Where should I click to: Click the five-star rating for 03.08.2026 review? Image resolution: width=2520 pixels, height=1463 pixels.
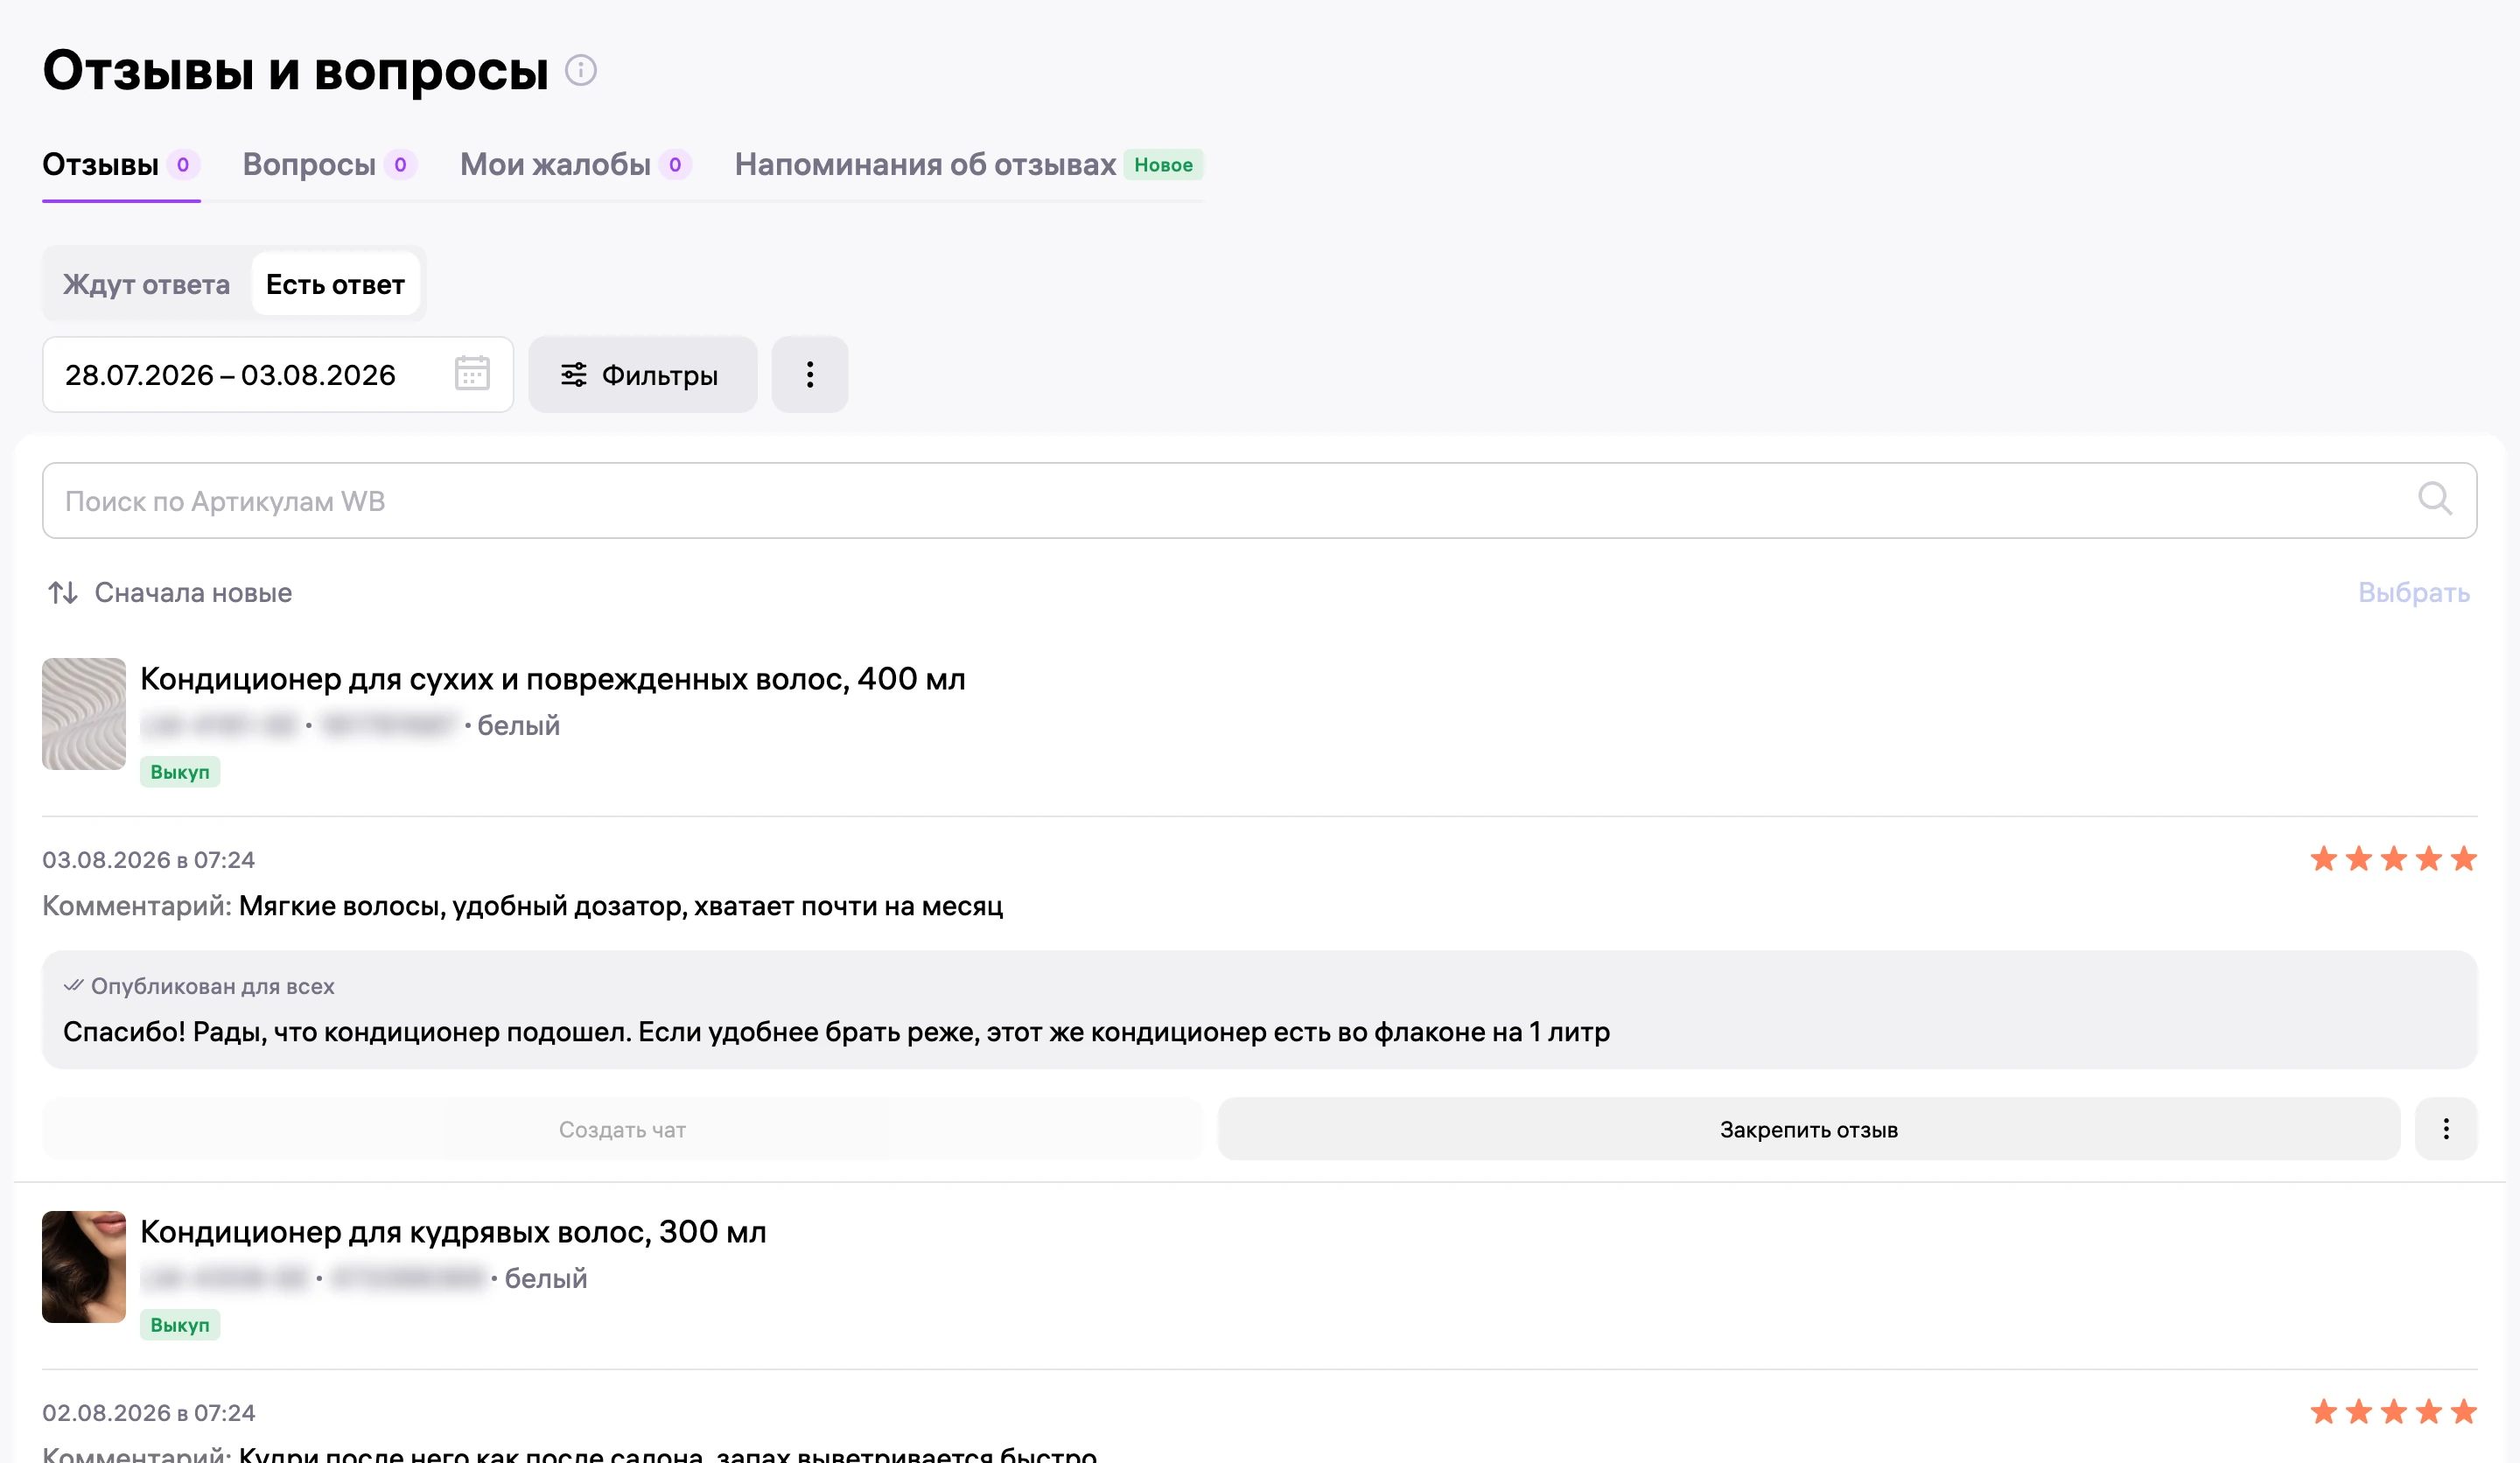tap(2394, 859)
